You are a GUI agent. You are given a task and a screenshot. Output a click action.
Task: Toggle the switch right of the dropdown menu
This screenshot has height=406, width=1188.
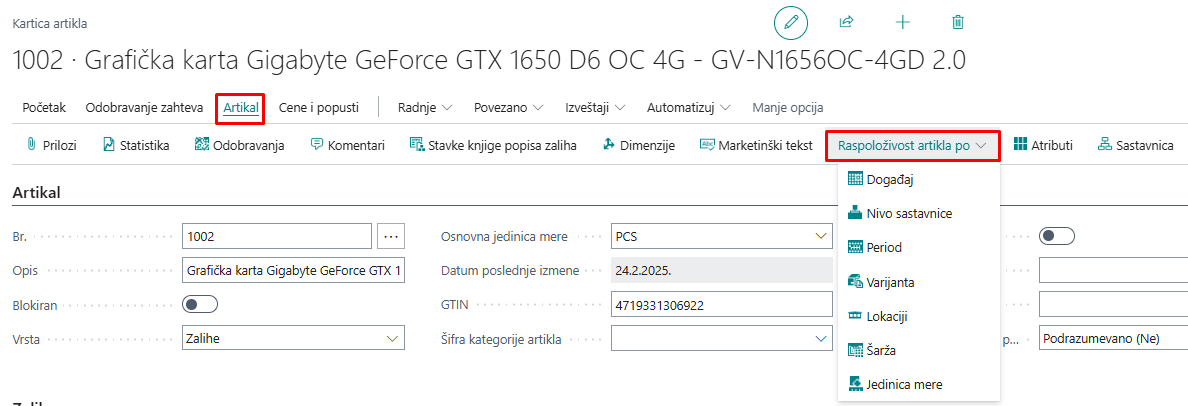point(1057,236)
